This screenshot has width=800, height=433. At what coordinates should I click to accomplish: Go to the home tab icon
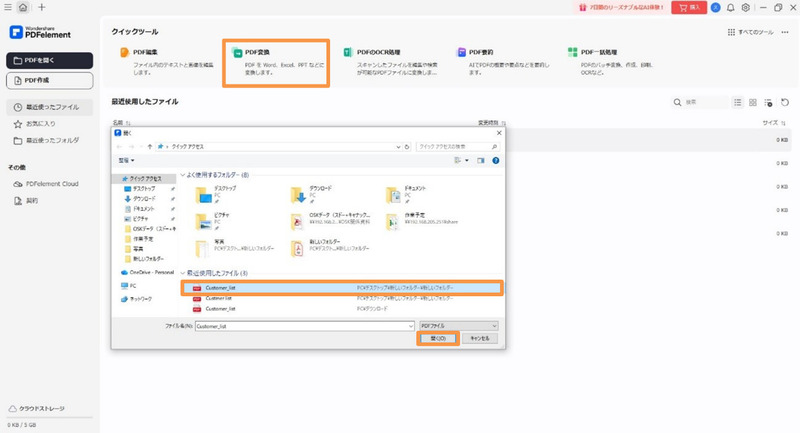(23, 7)
